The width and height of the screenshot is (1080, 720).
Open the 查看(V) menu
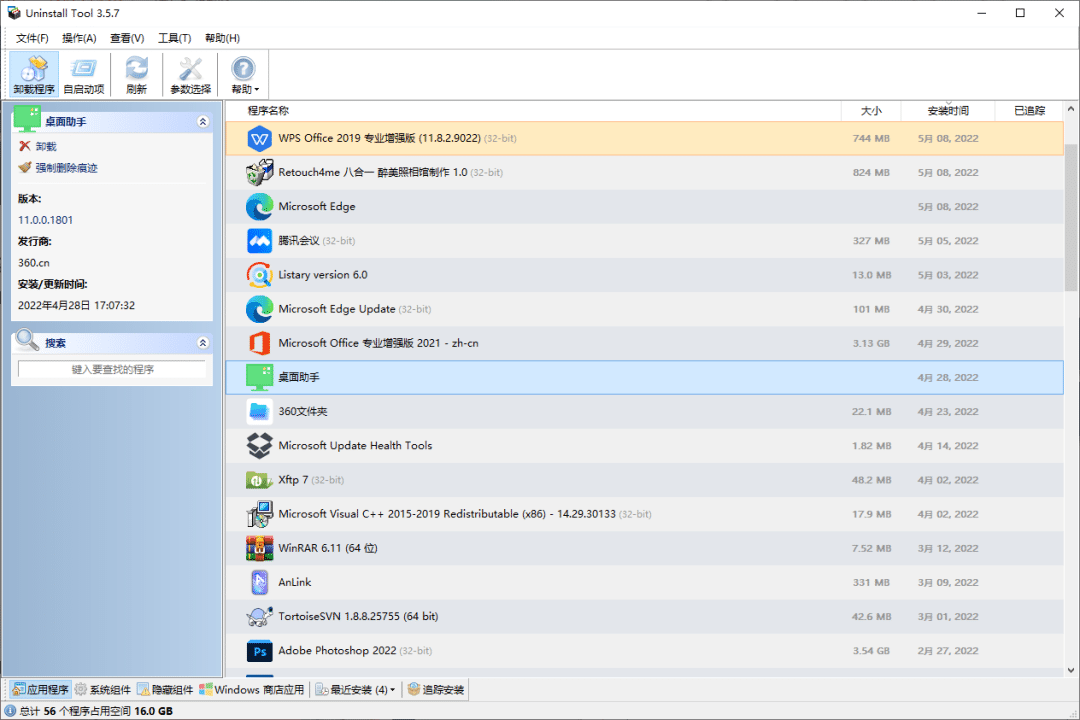click(127, 38)
